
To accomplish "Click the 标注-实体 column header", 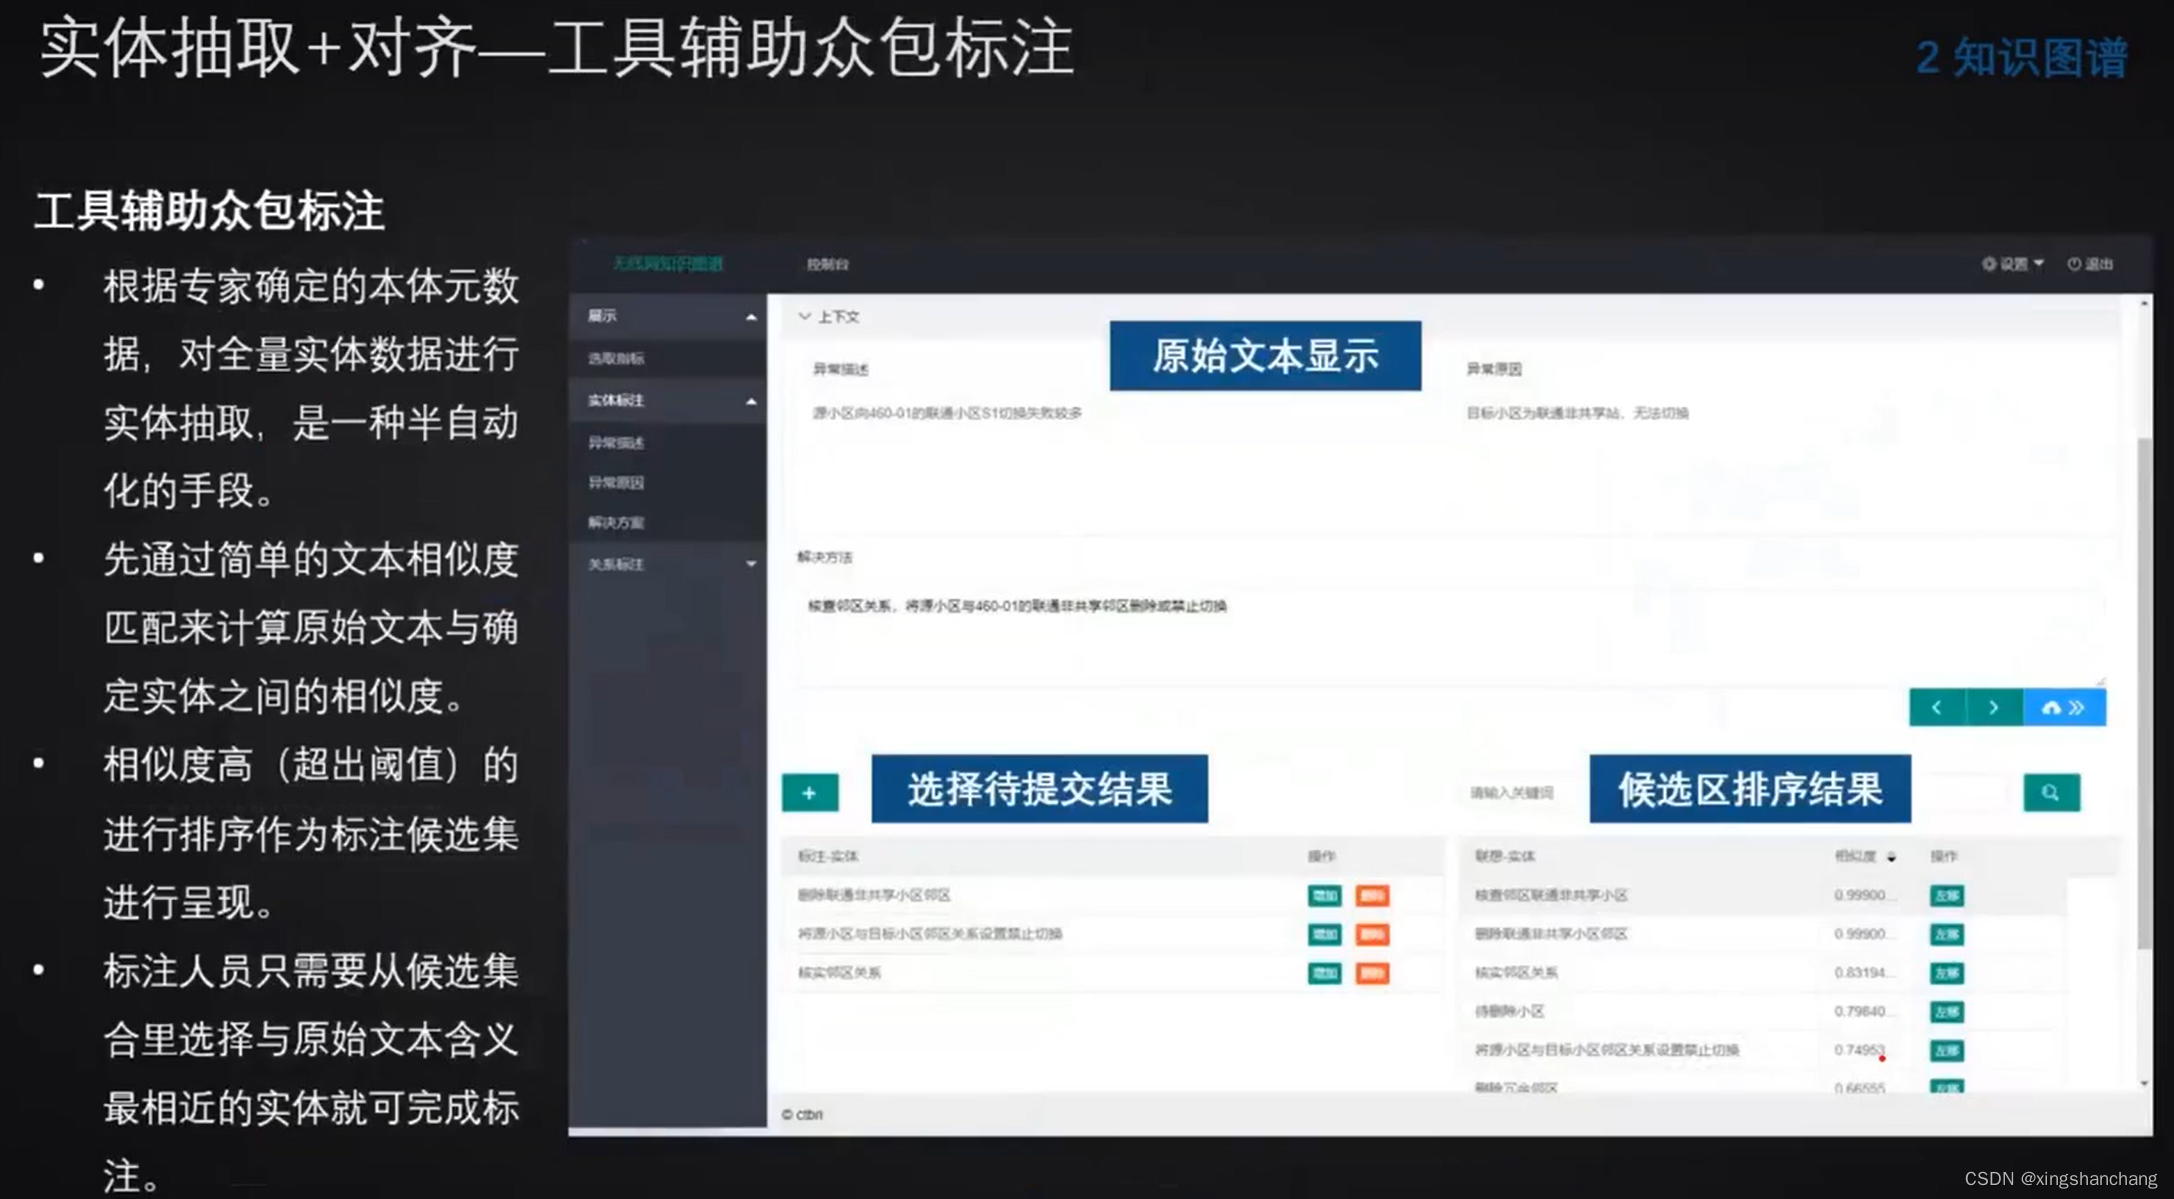I will (x=827, y=856).
